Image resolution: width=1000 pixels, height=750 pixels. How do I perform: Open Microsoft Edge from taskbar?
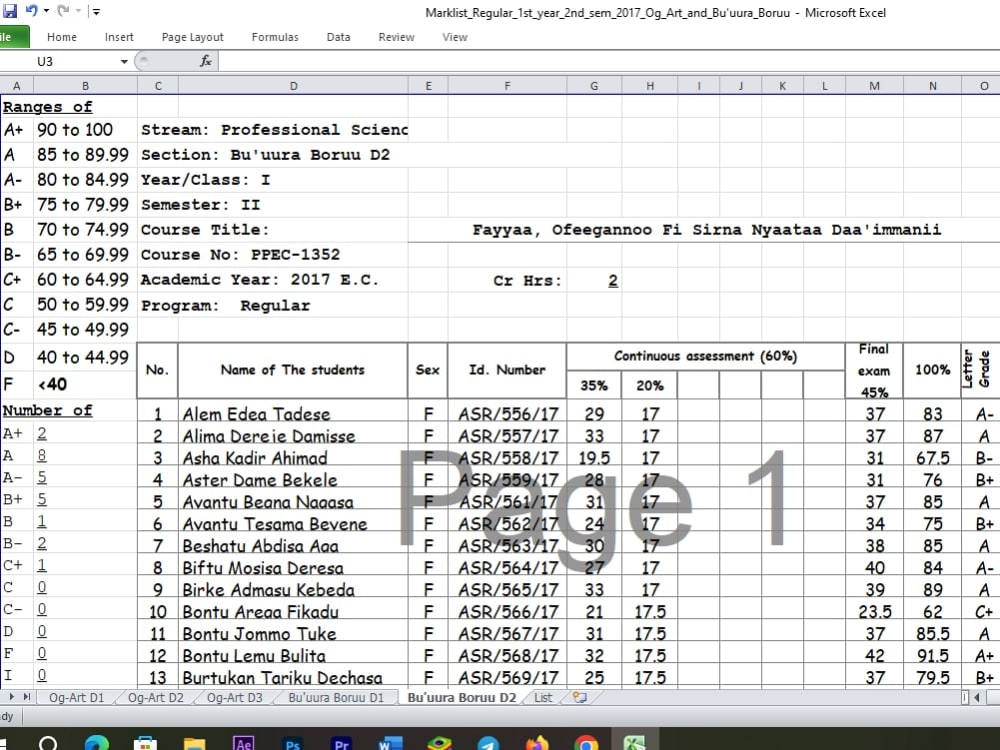tap(97, 743)
